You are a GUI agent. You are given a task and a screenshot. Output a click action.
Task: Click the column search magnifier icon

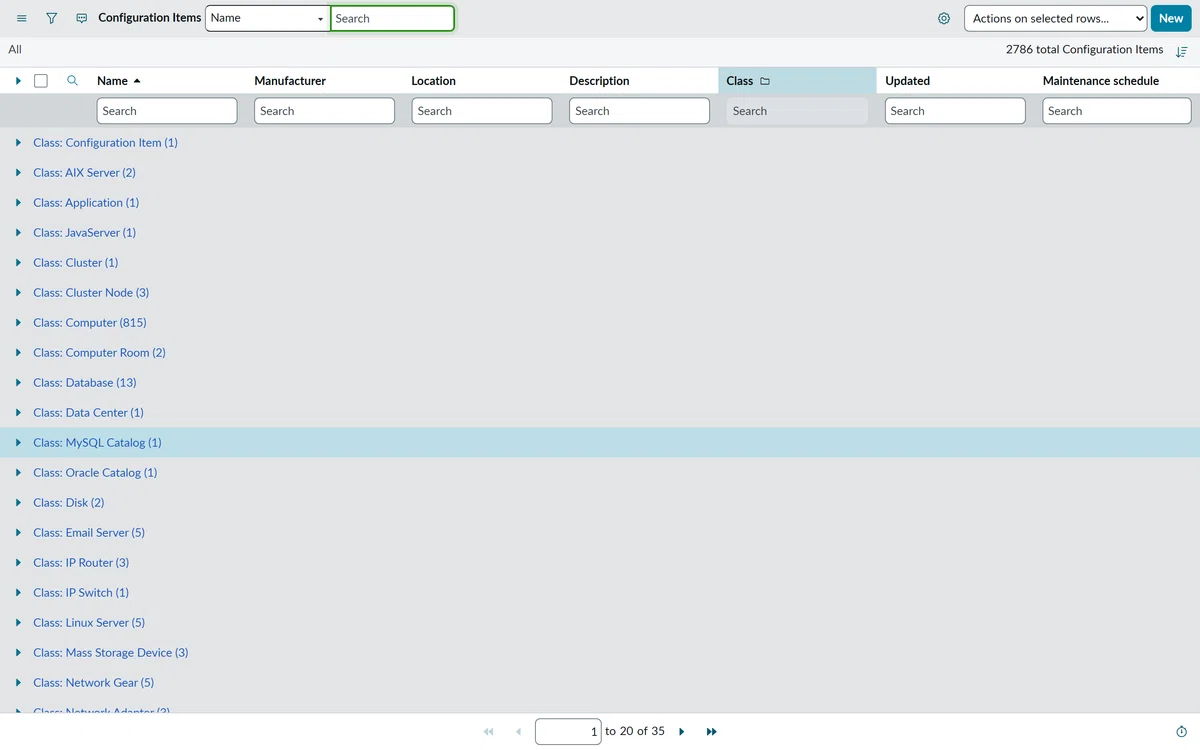[72, 81]
